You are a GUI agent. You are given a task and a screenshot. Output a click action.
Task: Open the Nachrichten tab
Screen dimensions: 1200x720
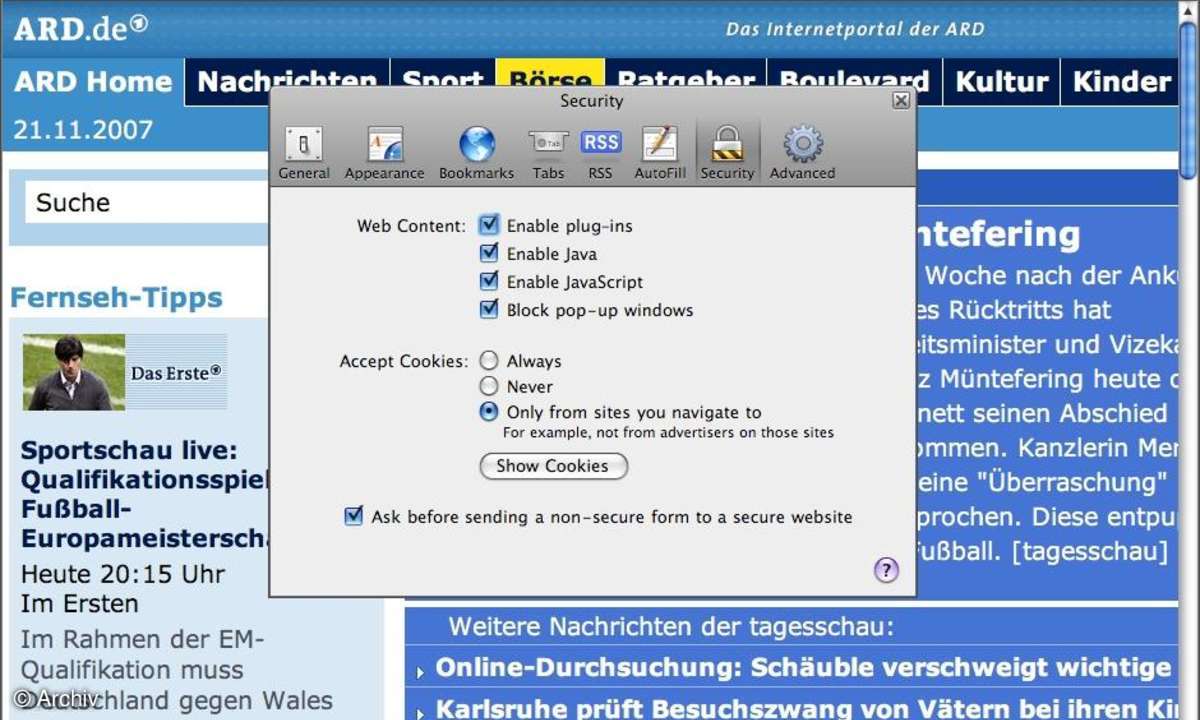point(287,82)
